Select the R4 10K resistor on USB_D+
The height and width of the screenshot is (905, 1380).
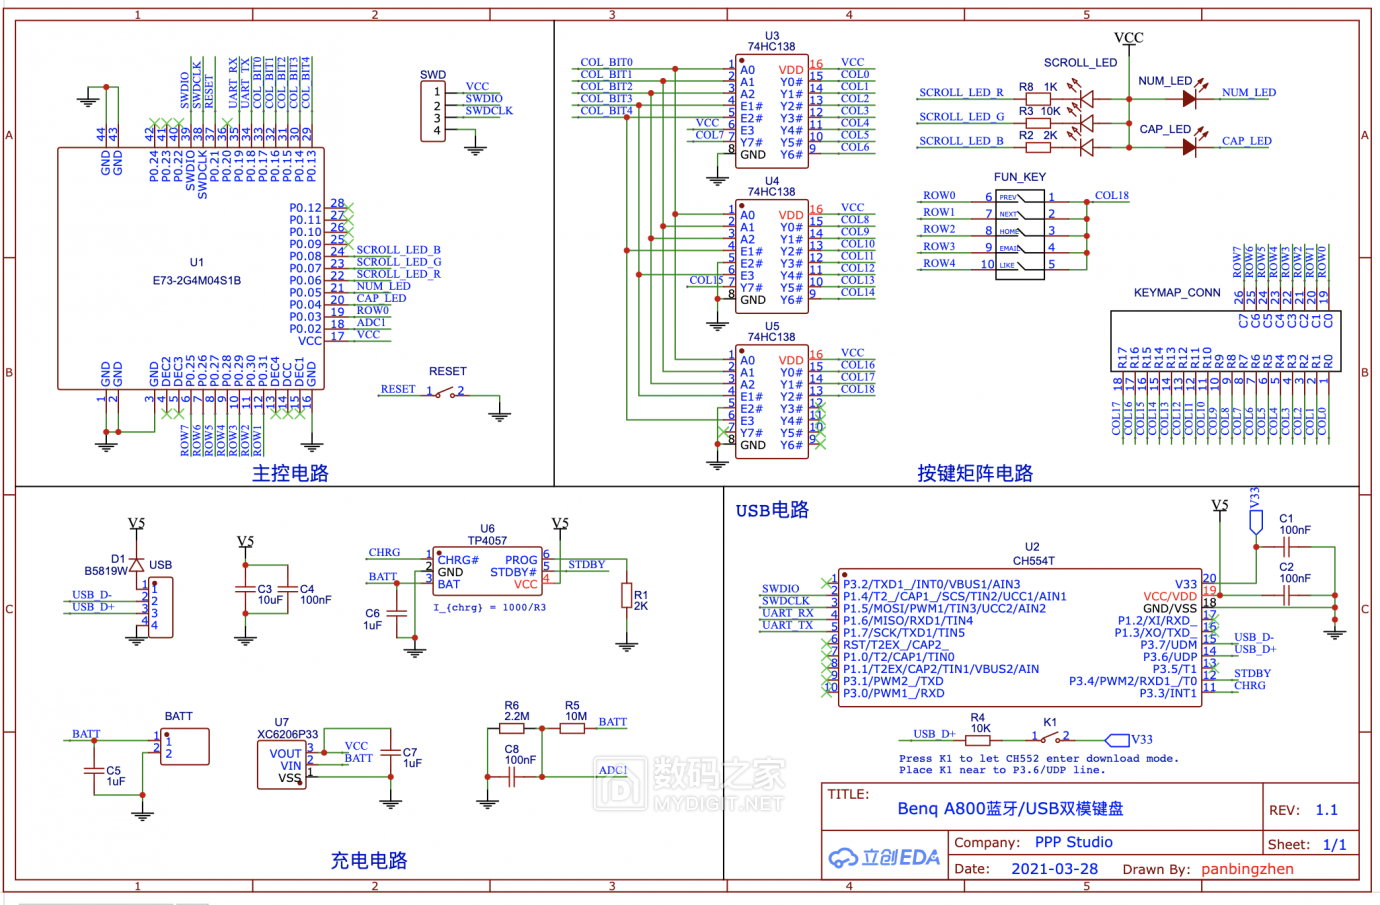pos(979,739)
